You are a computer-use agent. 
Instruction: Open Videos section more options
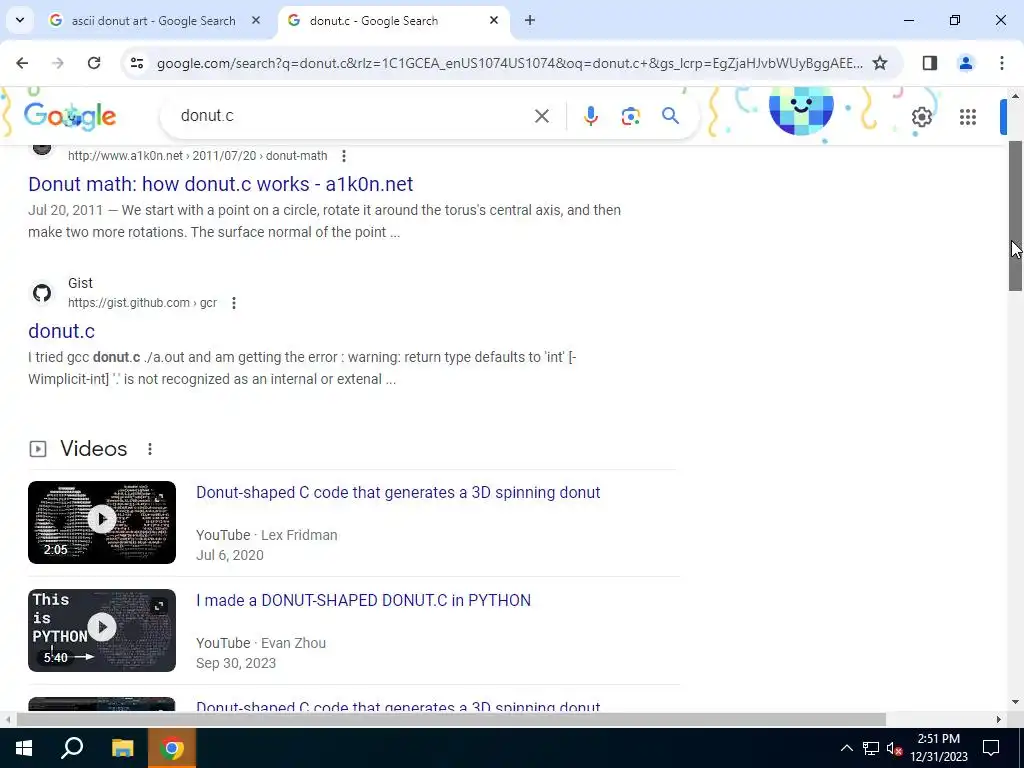coord(150,449)
